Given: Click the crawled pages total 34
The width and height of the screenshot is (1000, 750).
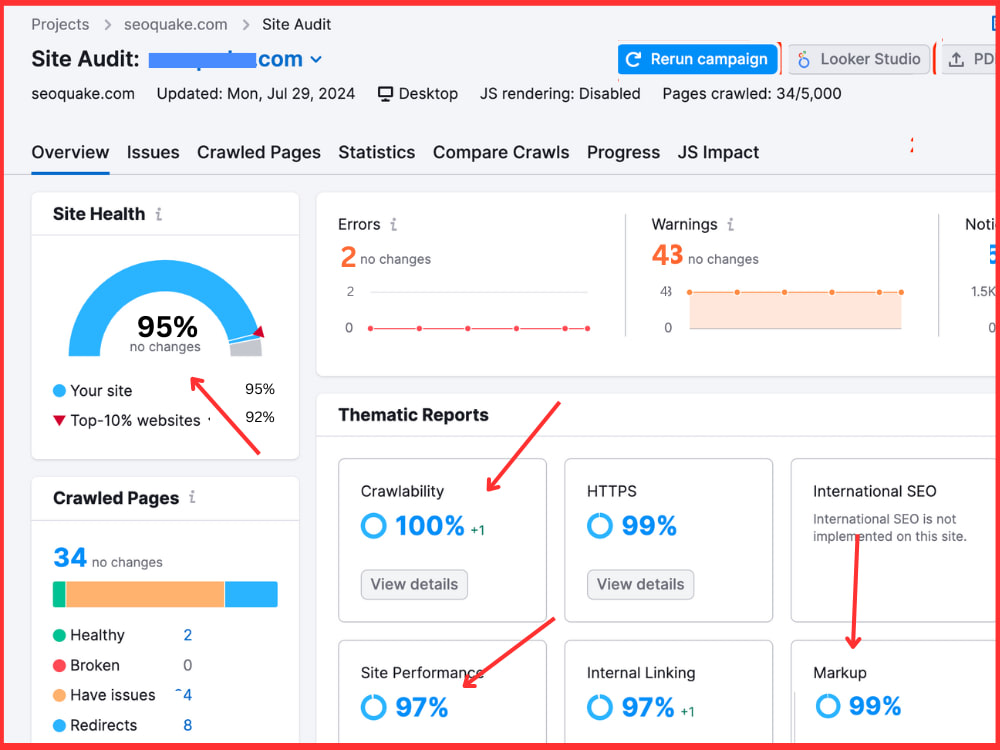Looking at the screenshot, I should 70,557.
